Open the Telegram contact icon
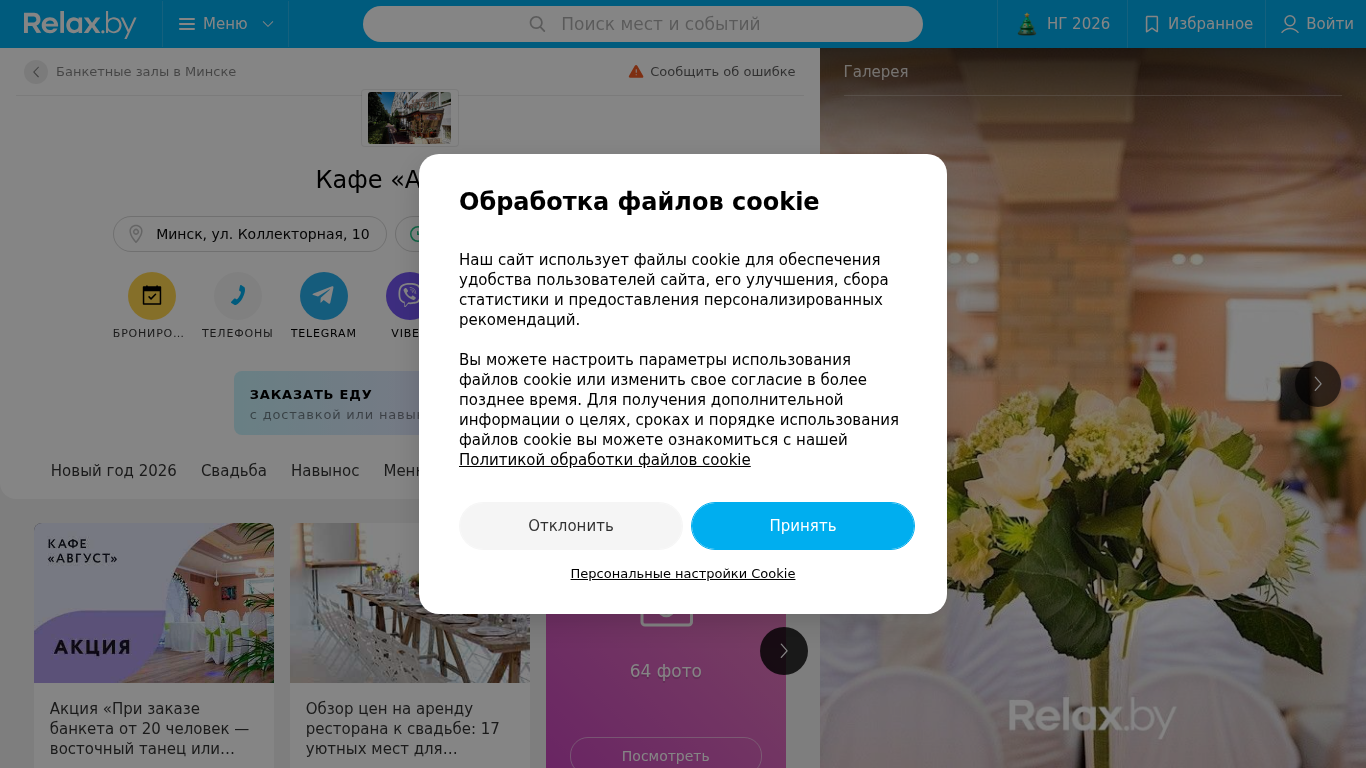The height and width of the screenshot is (768, 1366). (x=324, y=296)
